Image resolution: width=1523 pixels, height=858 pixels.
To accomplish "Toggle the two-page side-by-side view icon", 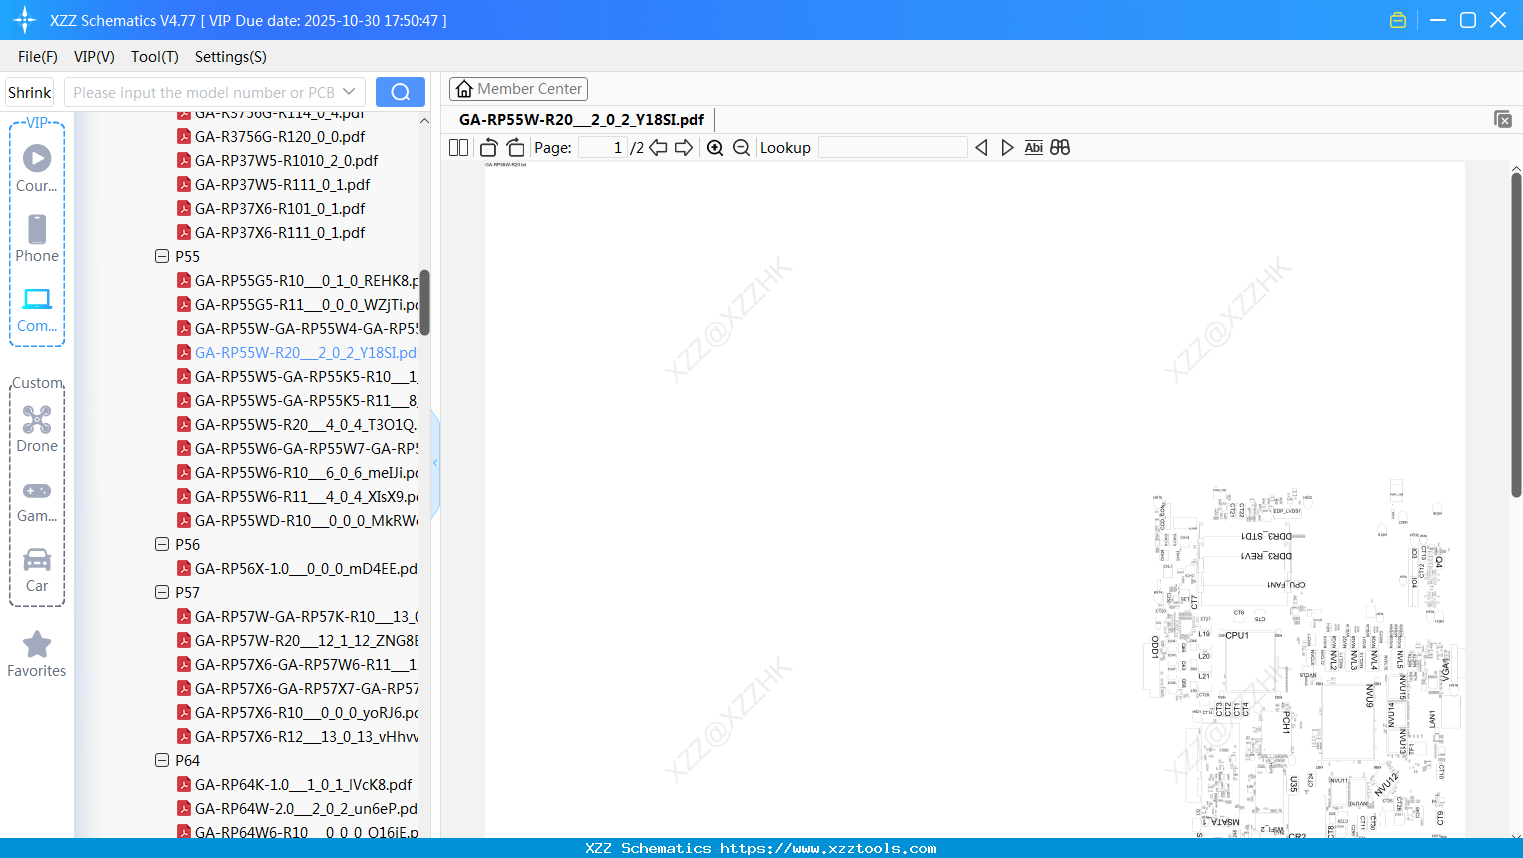I will click(458, 147).
